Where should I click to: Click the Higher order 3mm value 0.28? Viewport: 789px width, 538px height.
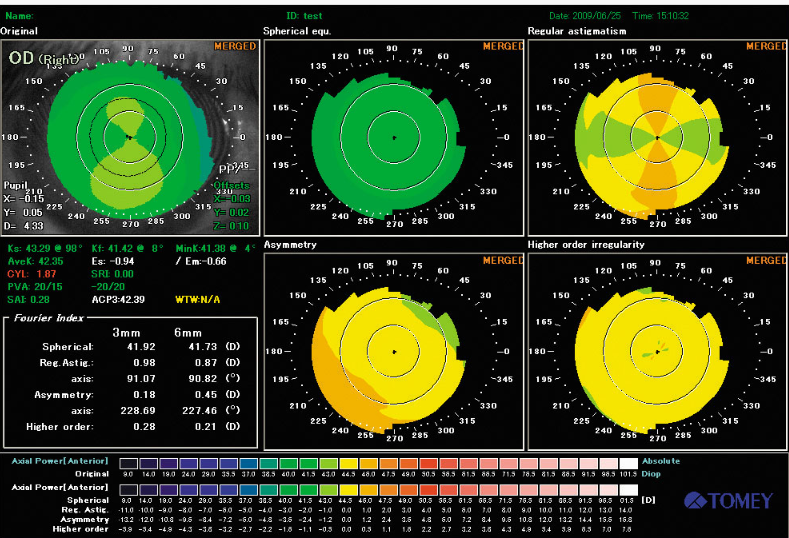click(144, 427)
